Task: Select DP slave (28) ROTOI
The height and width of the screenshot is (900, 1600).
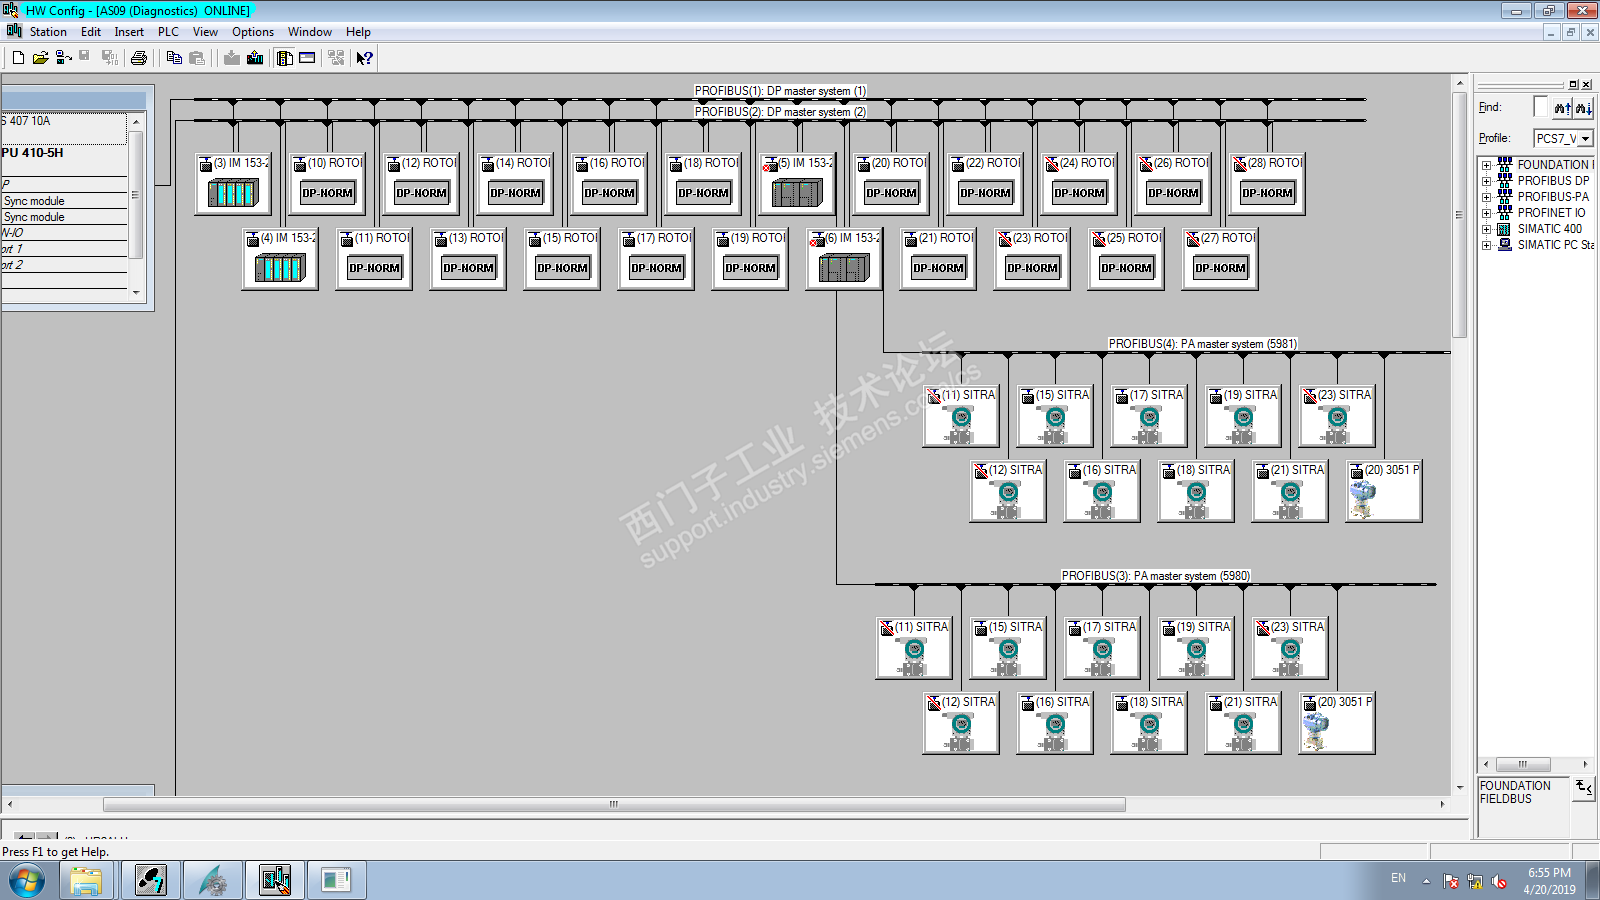Action: click(1267, 183)
